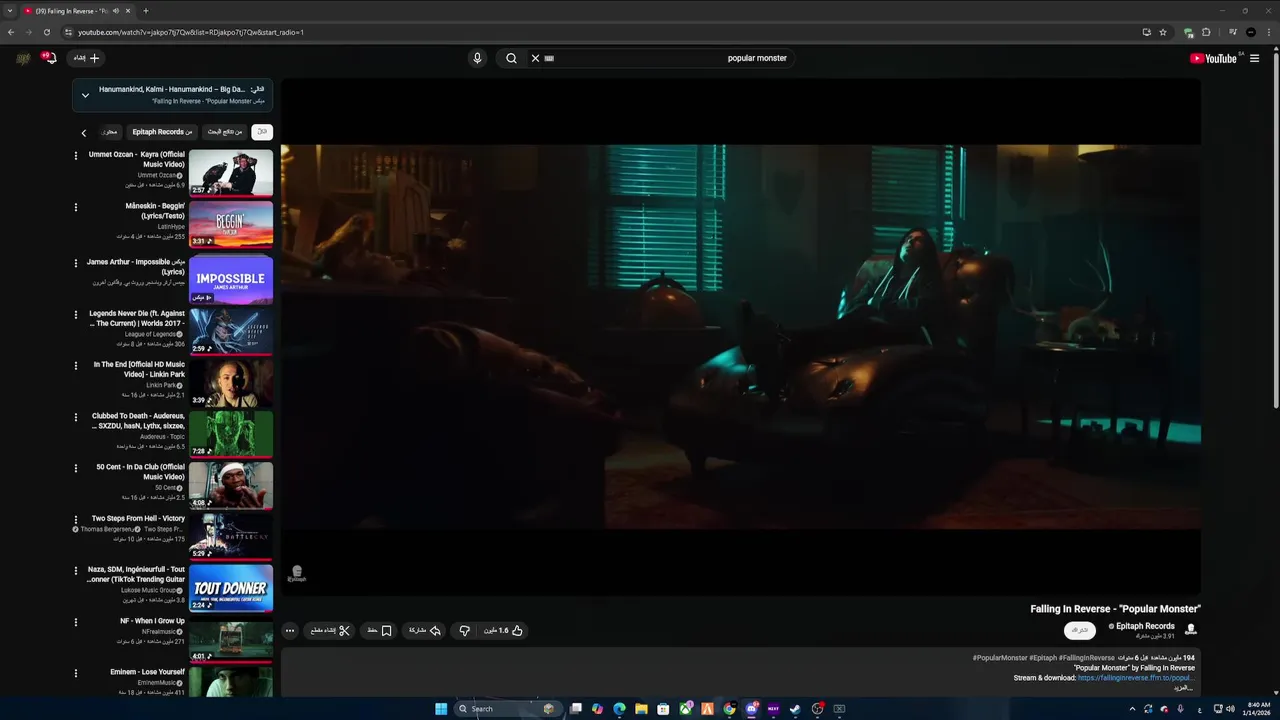
Task: Expand the description with the 'more' link
Action: point(1183,687)
